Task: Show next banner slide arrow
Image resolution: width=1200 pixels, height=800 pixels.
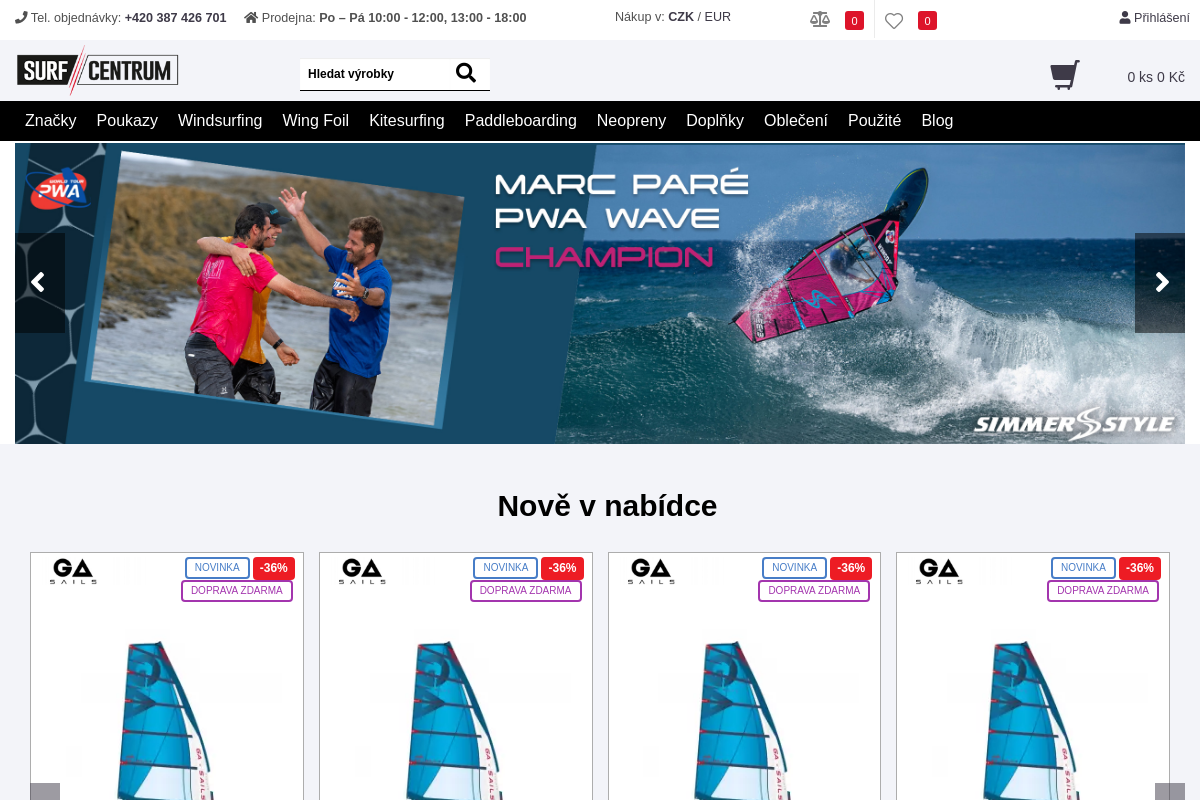Action: (x=1160, y=283)
